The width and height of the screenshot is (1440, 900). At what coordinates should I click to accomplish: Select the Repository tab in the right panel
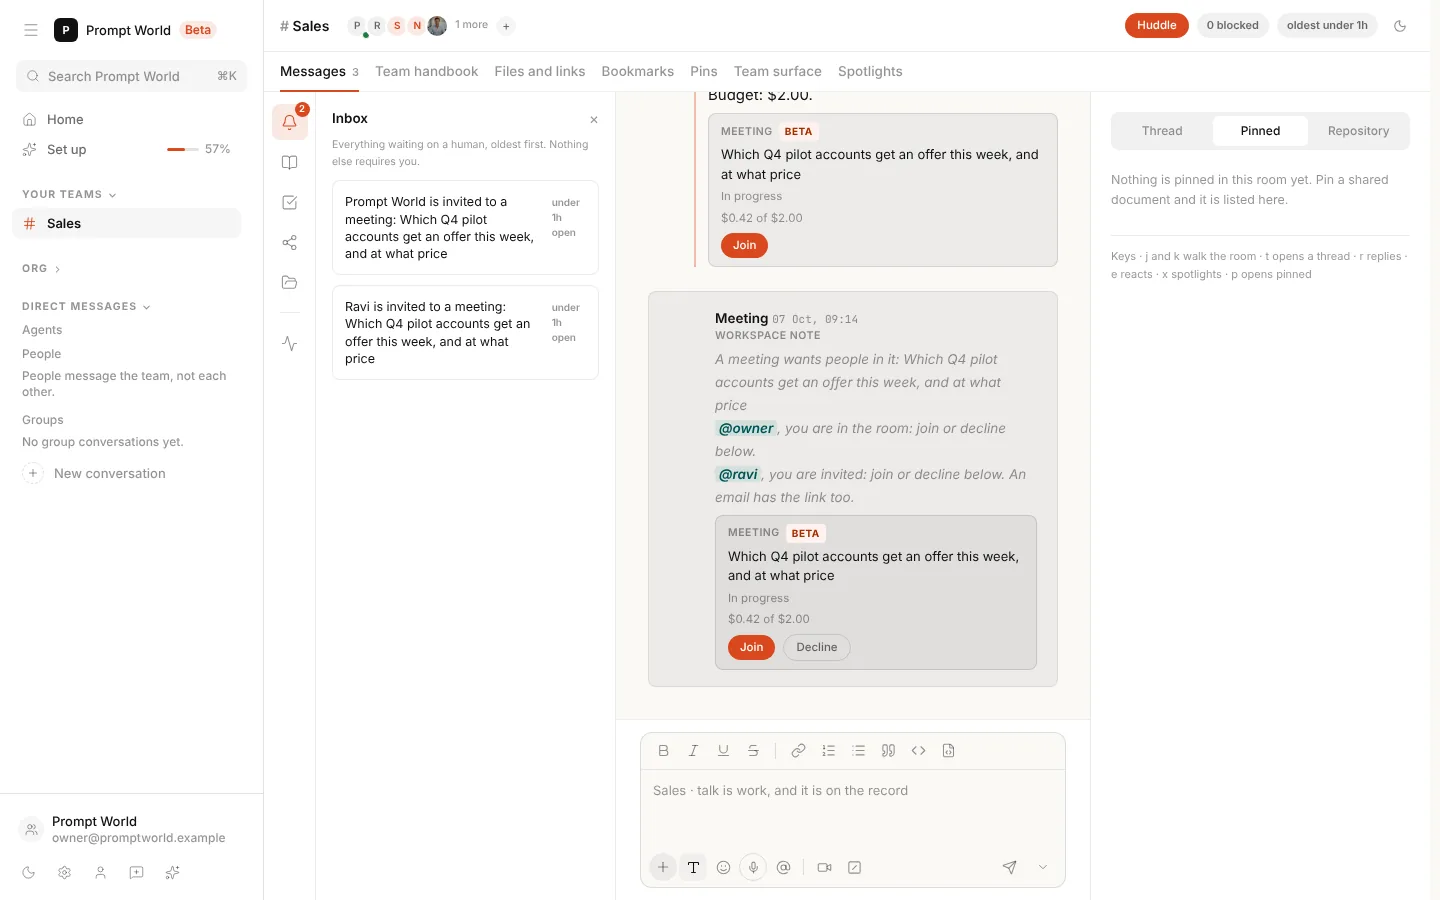(1358, 131)
